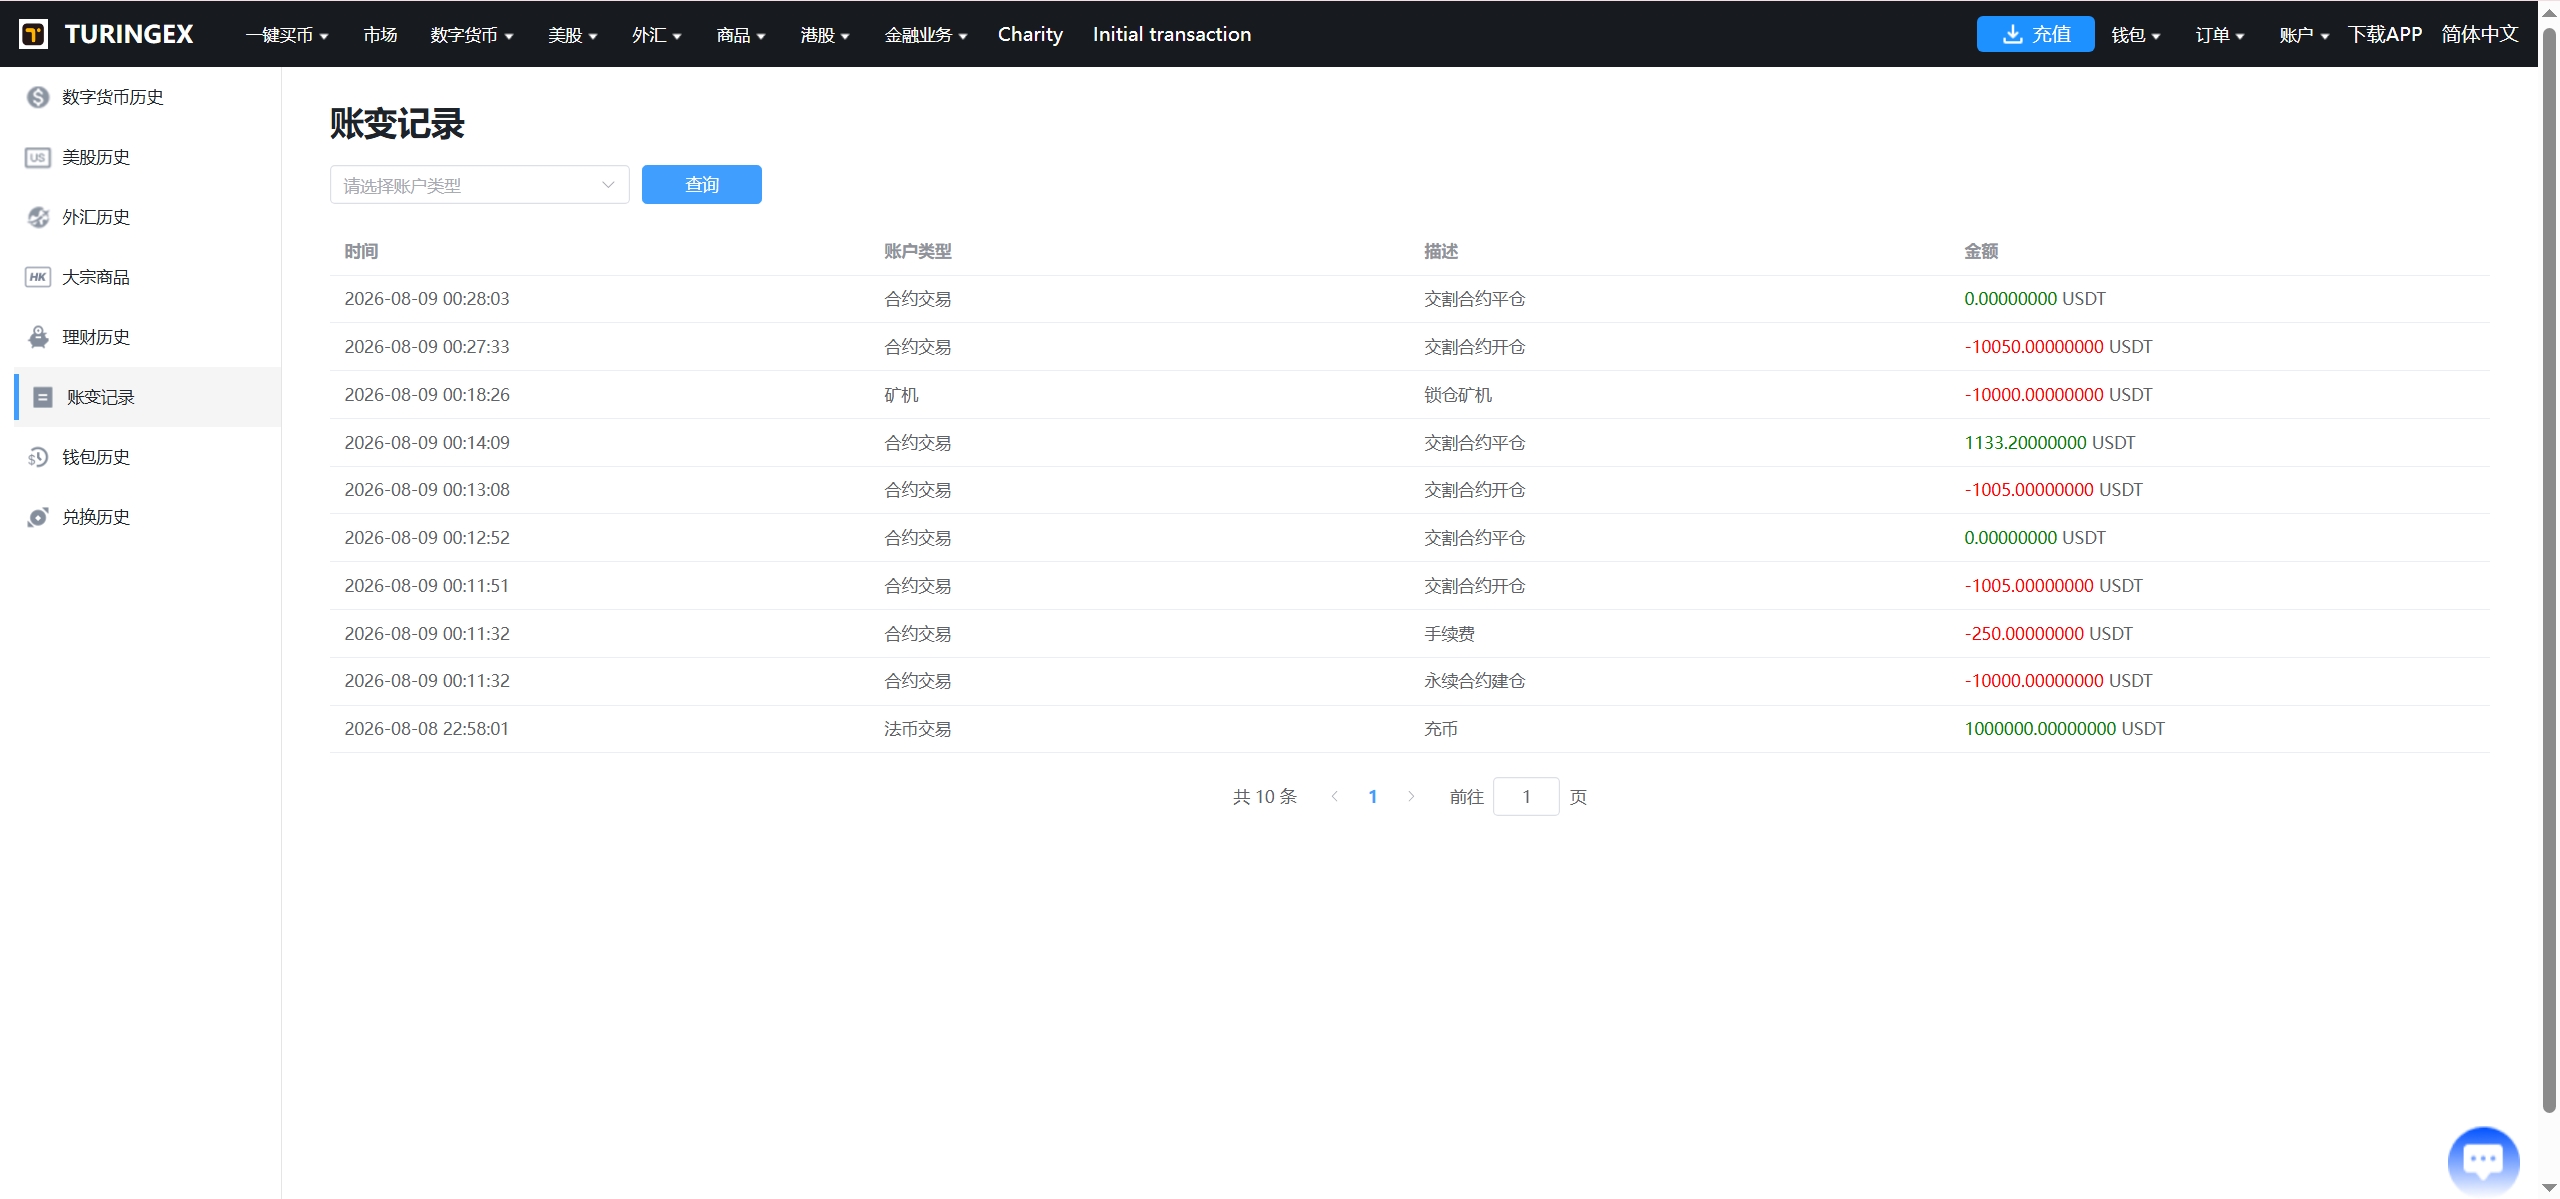The height and width of the screenshot is (1199, 2560).
Task: Open the 市场 menu item
Action: click(x=380, y=35)
